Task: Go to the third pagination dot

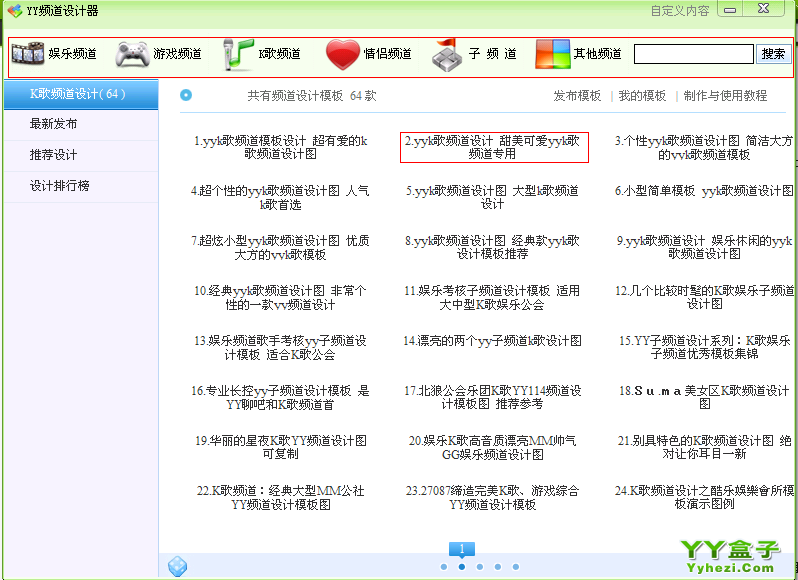Action: [479, 567]
